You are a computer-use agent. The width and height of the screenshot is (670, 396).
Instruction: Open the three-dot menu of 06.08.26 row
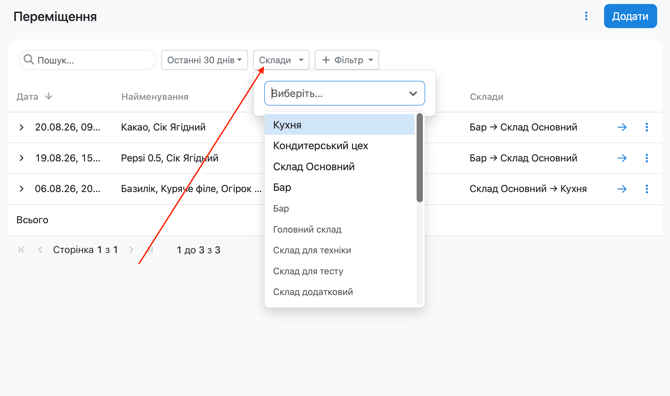646,189
